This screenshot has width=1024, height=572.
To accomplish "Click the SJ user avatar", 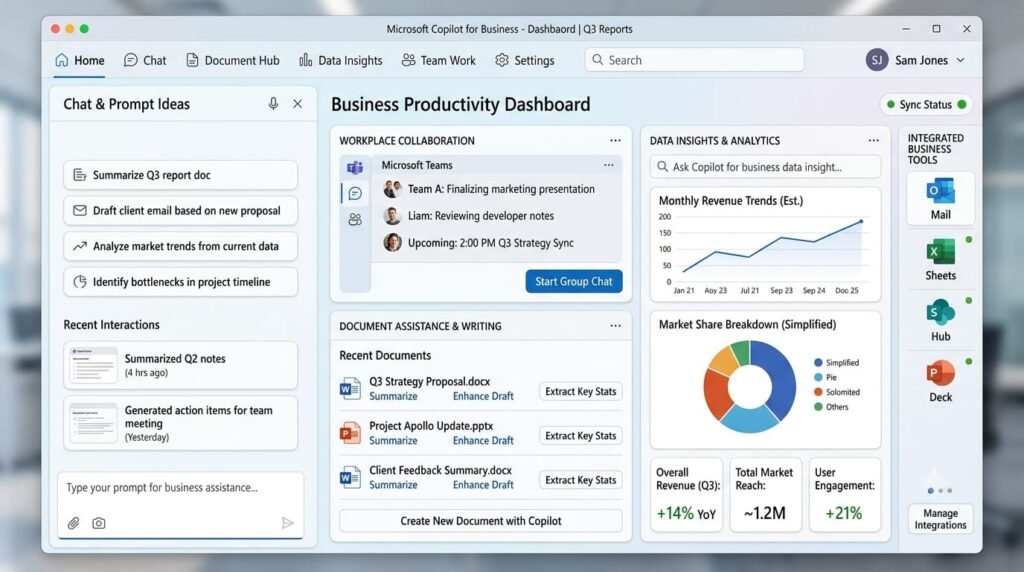I will tap(876, 60).
